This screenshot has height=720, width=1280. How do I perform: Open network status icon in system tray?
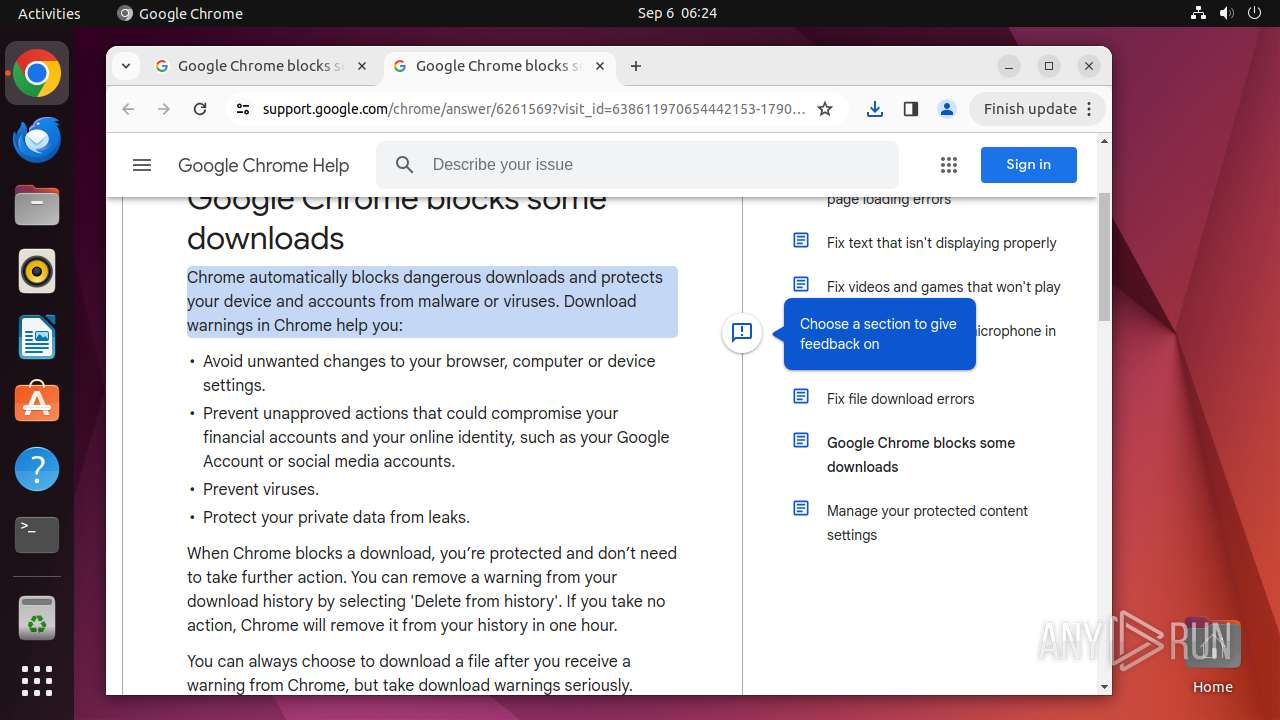tap(1198, 13)
